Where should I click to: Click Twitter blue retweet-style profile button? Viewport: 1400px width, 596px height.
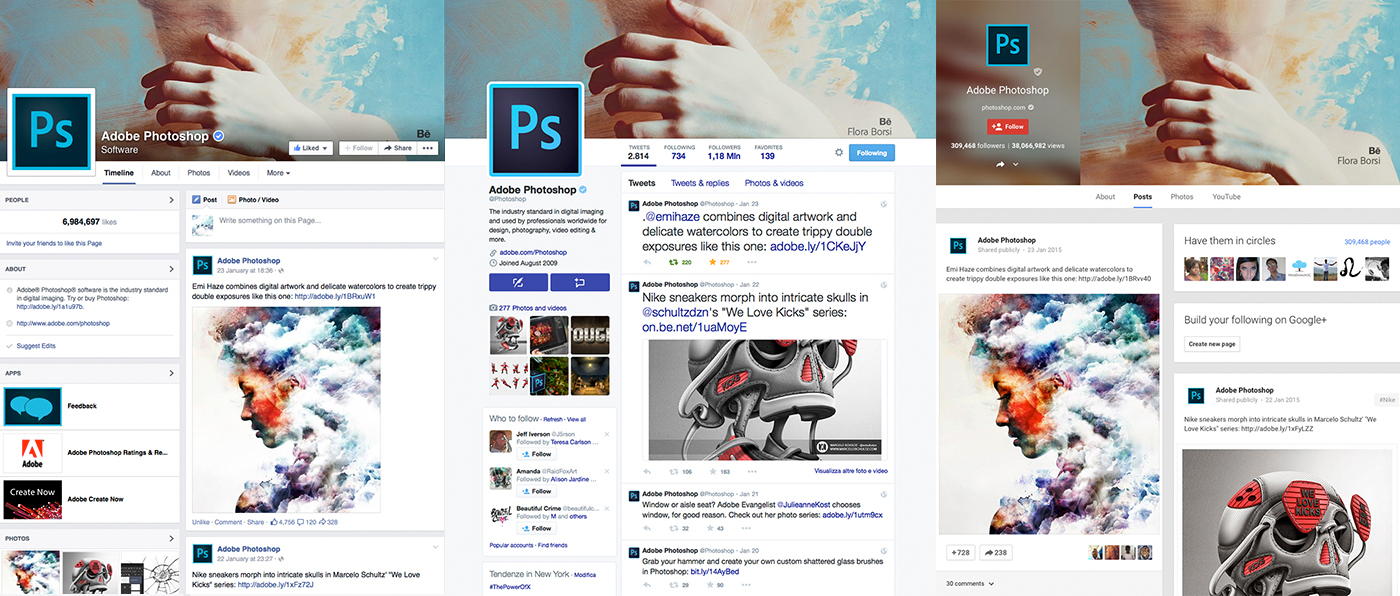[580, 282]
